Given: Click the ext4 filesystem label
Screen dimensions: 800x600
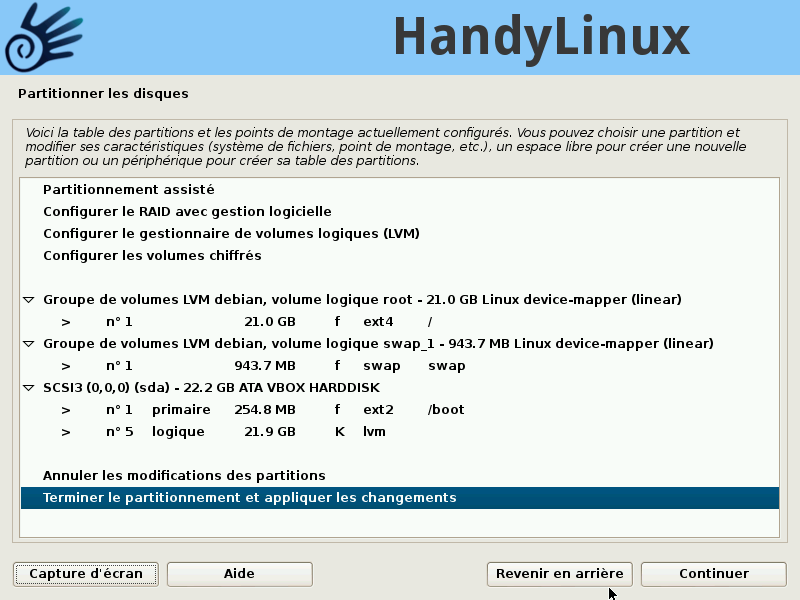Looking at the screenshot, I should pyautogui.click(x=378, y=322).
